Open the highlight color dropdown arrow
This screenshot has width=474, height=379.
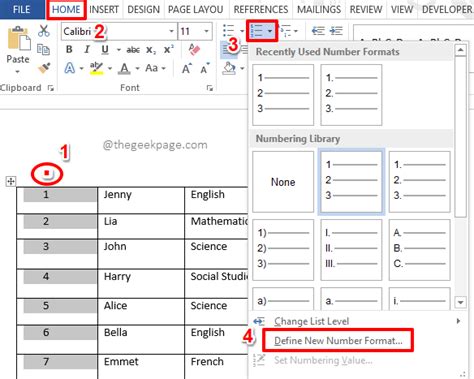[110, 69]
